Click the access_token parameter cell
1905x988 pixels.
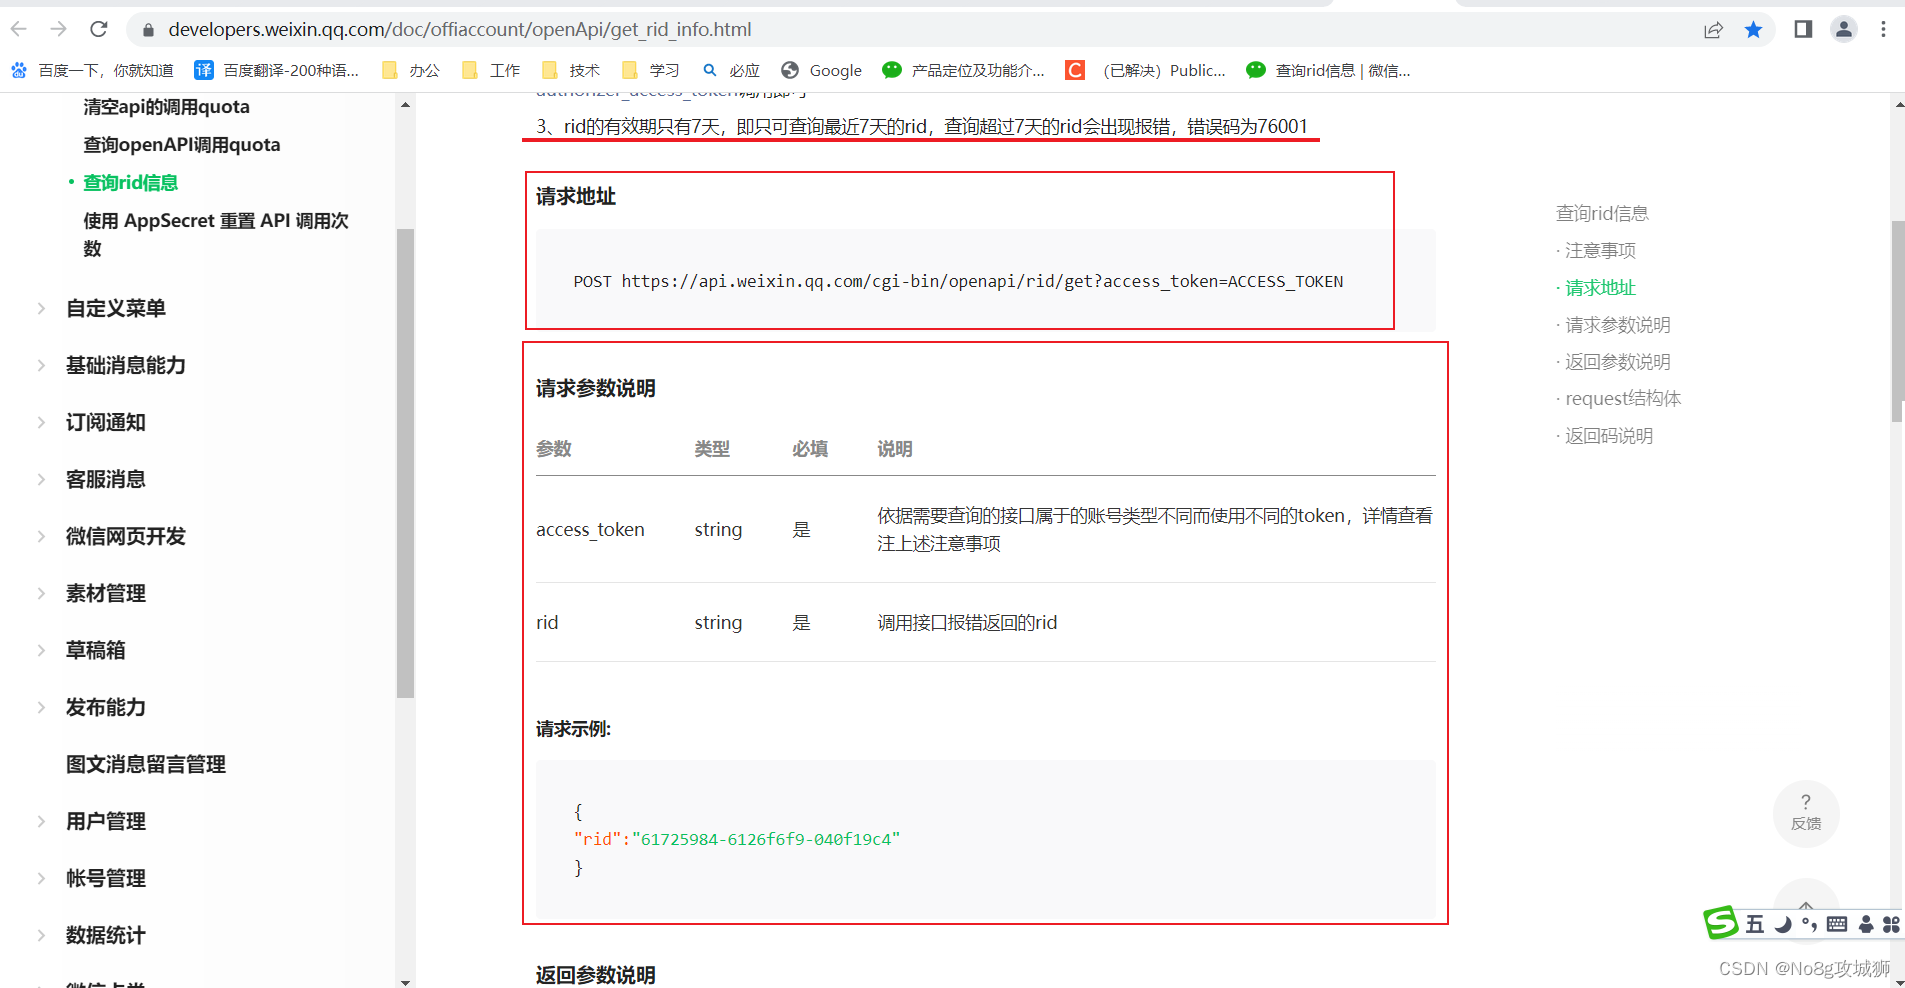(590, 529)
